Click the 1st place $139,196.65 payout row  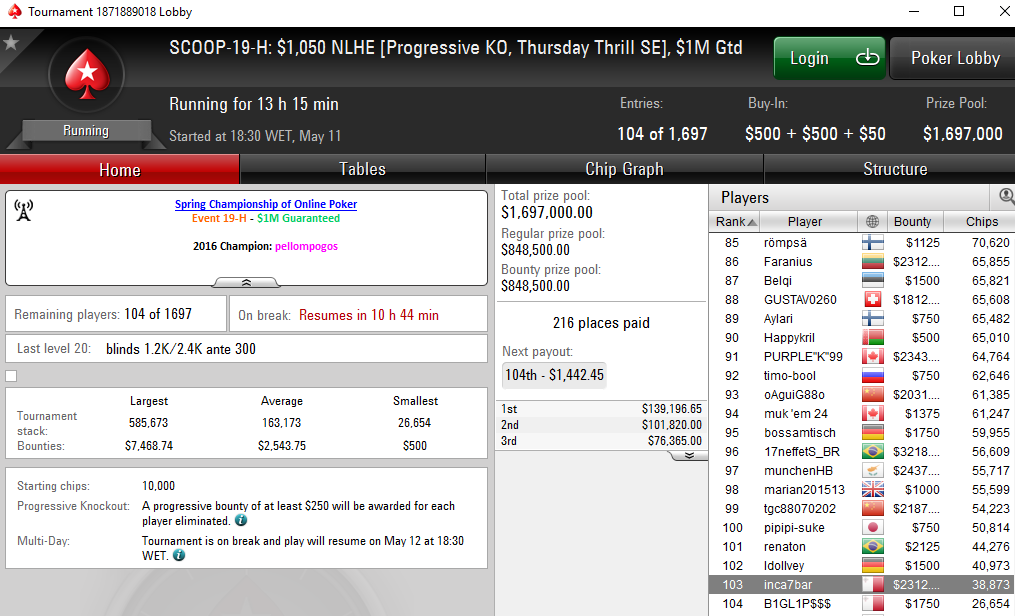601,409
